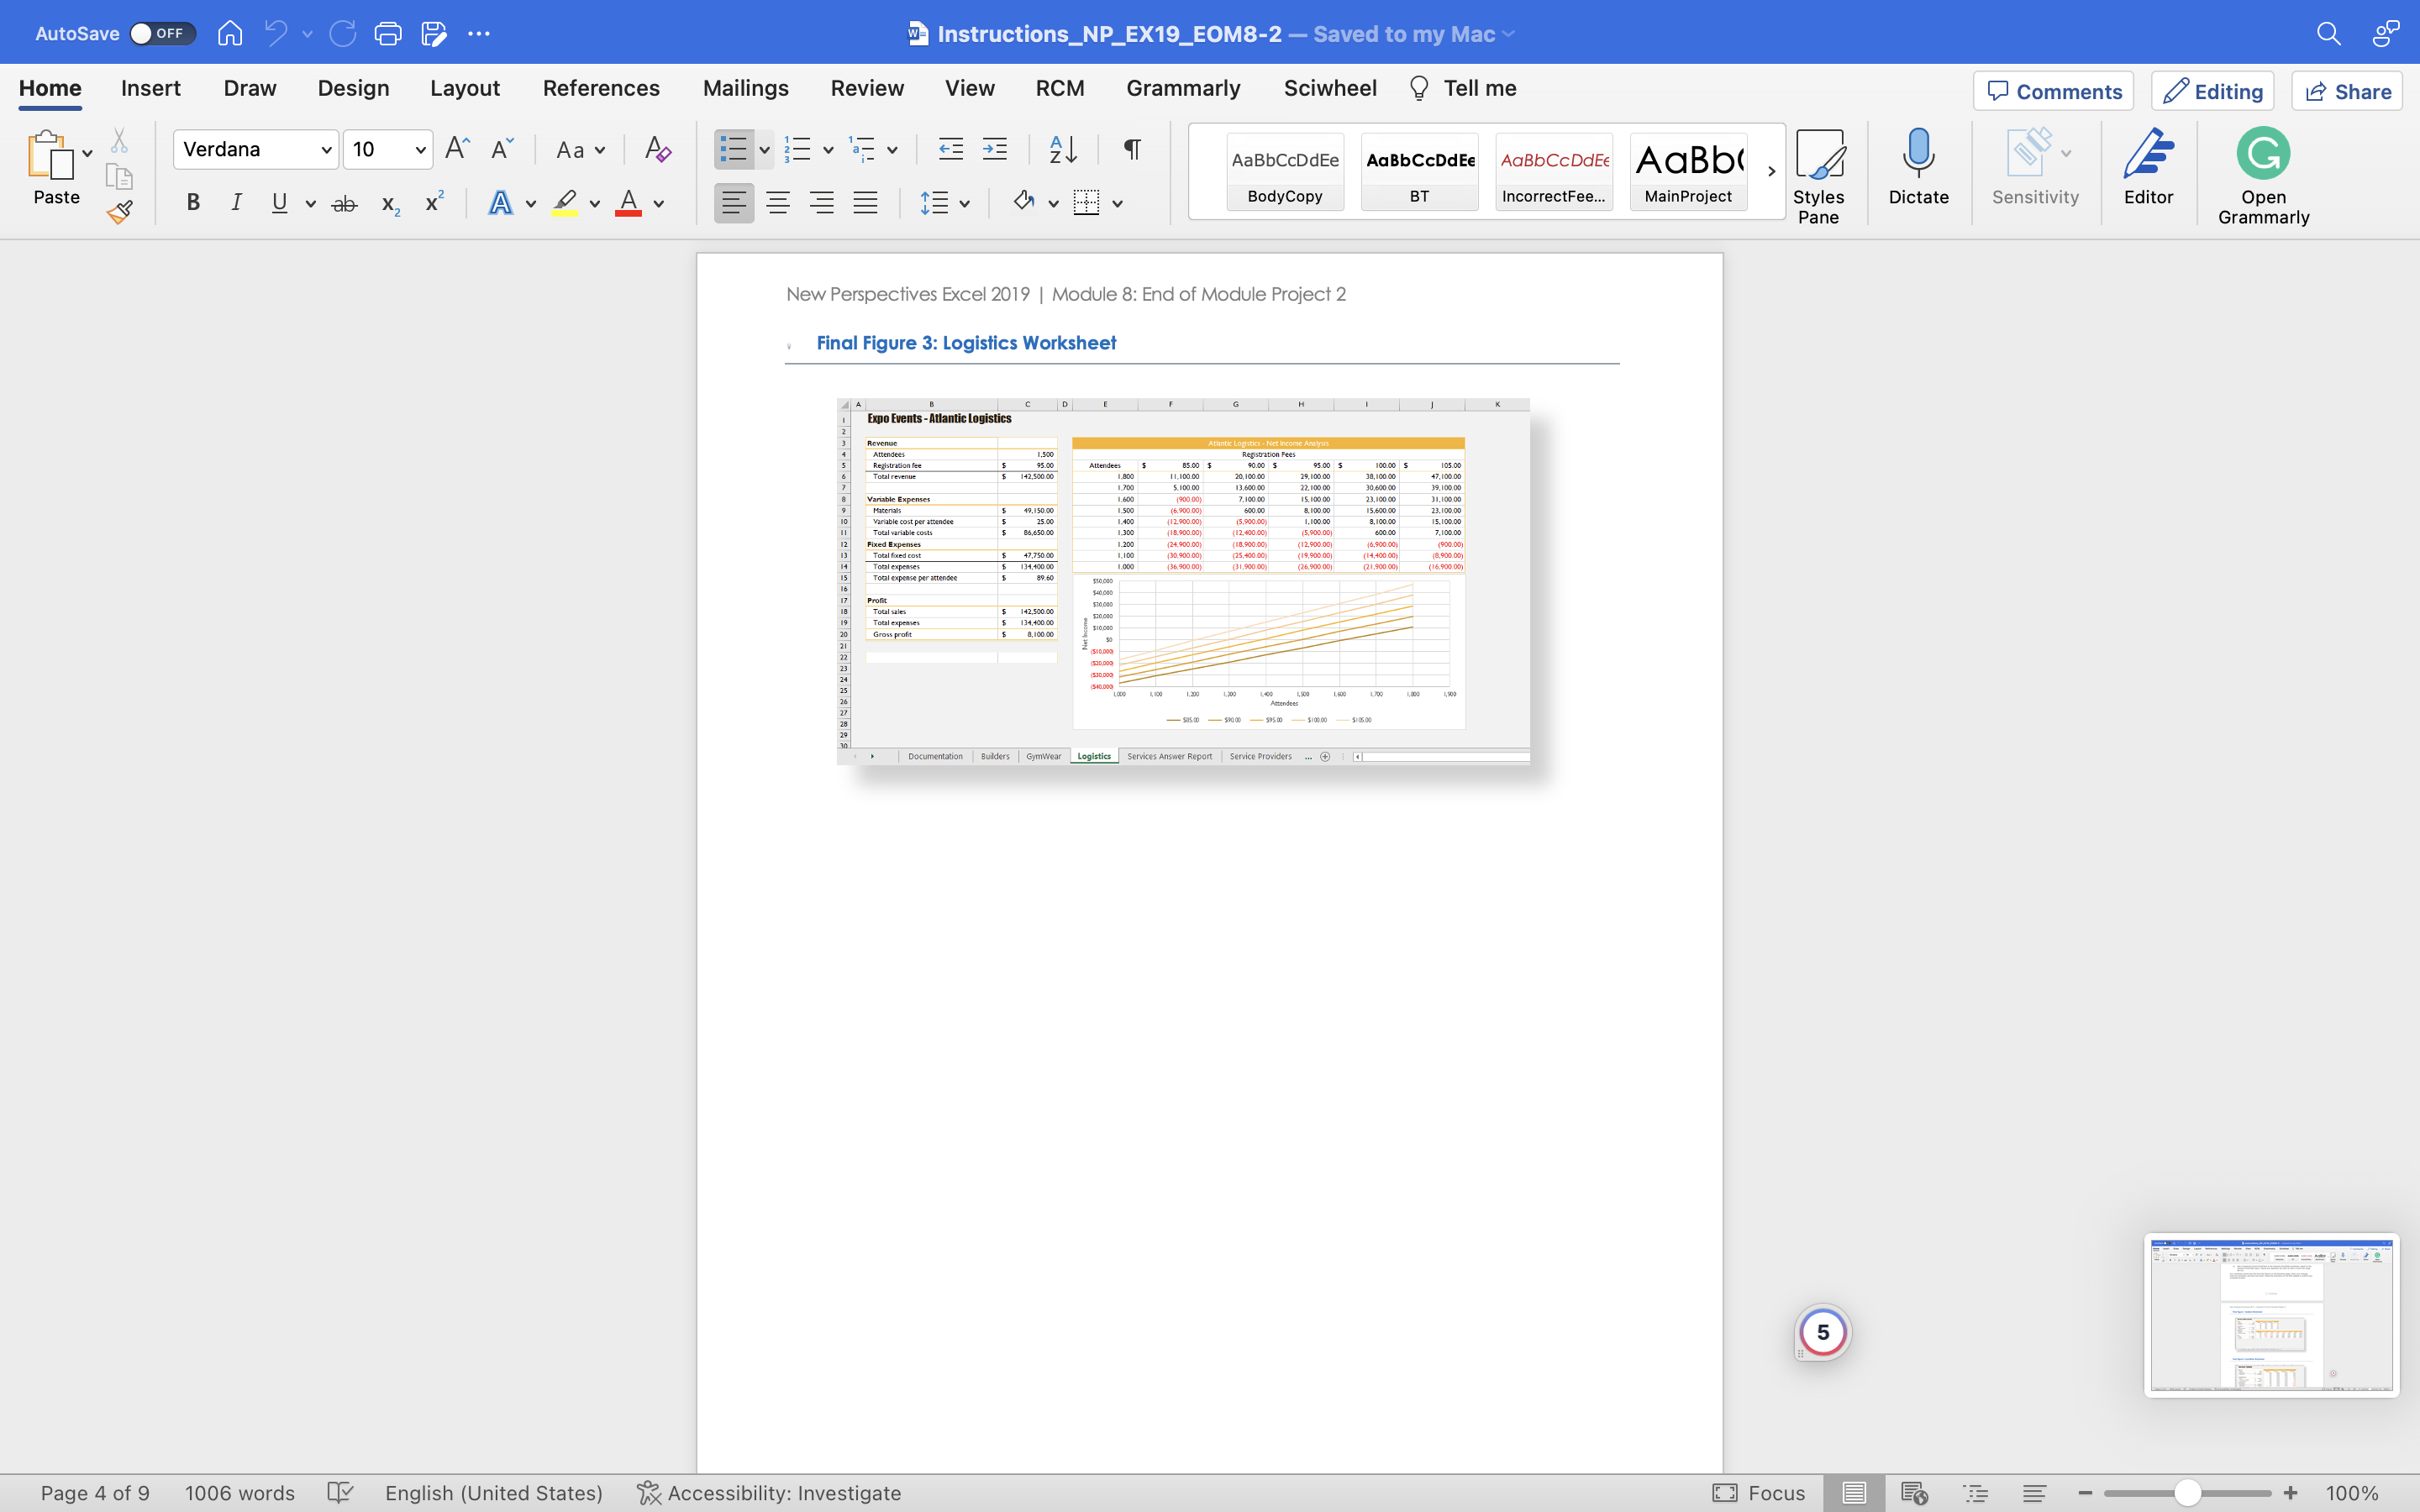
Task: Click the zoom slider handle
Action: (x=2187, y=1493)
